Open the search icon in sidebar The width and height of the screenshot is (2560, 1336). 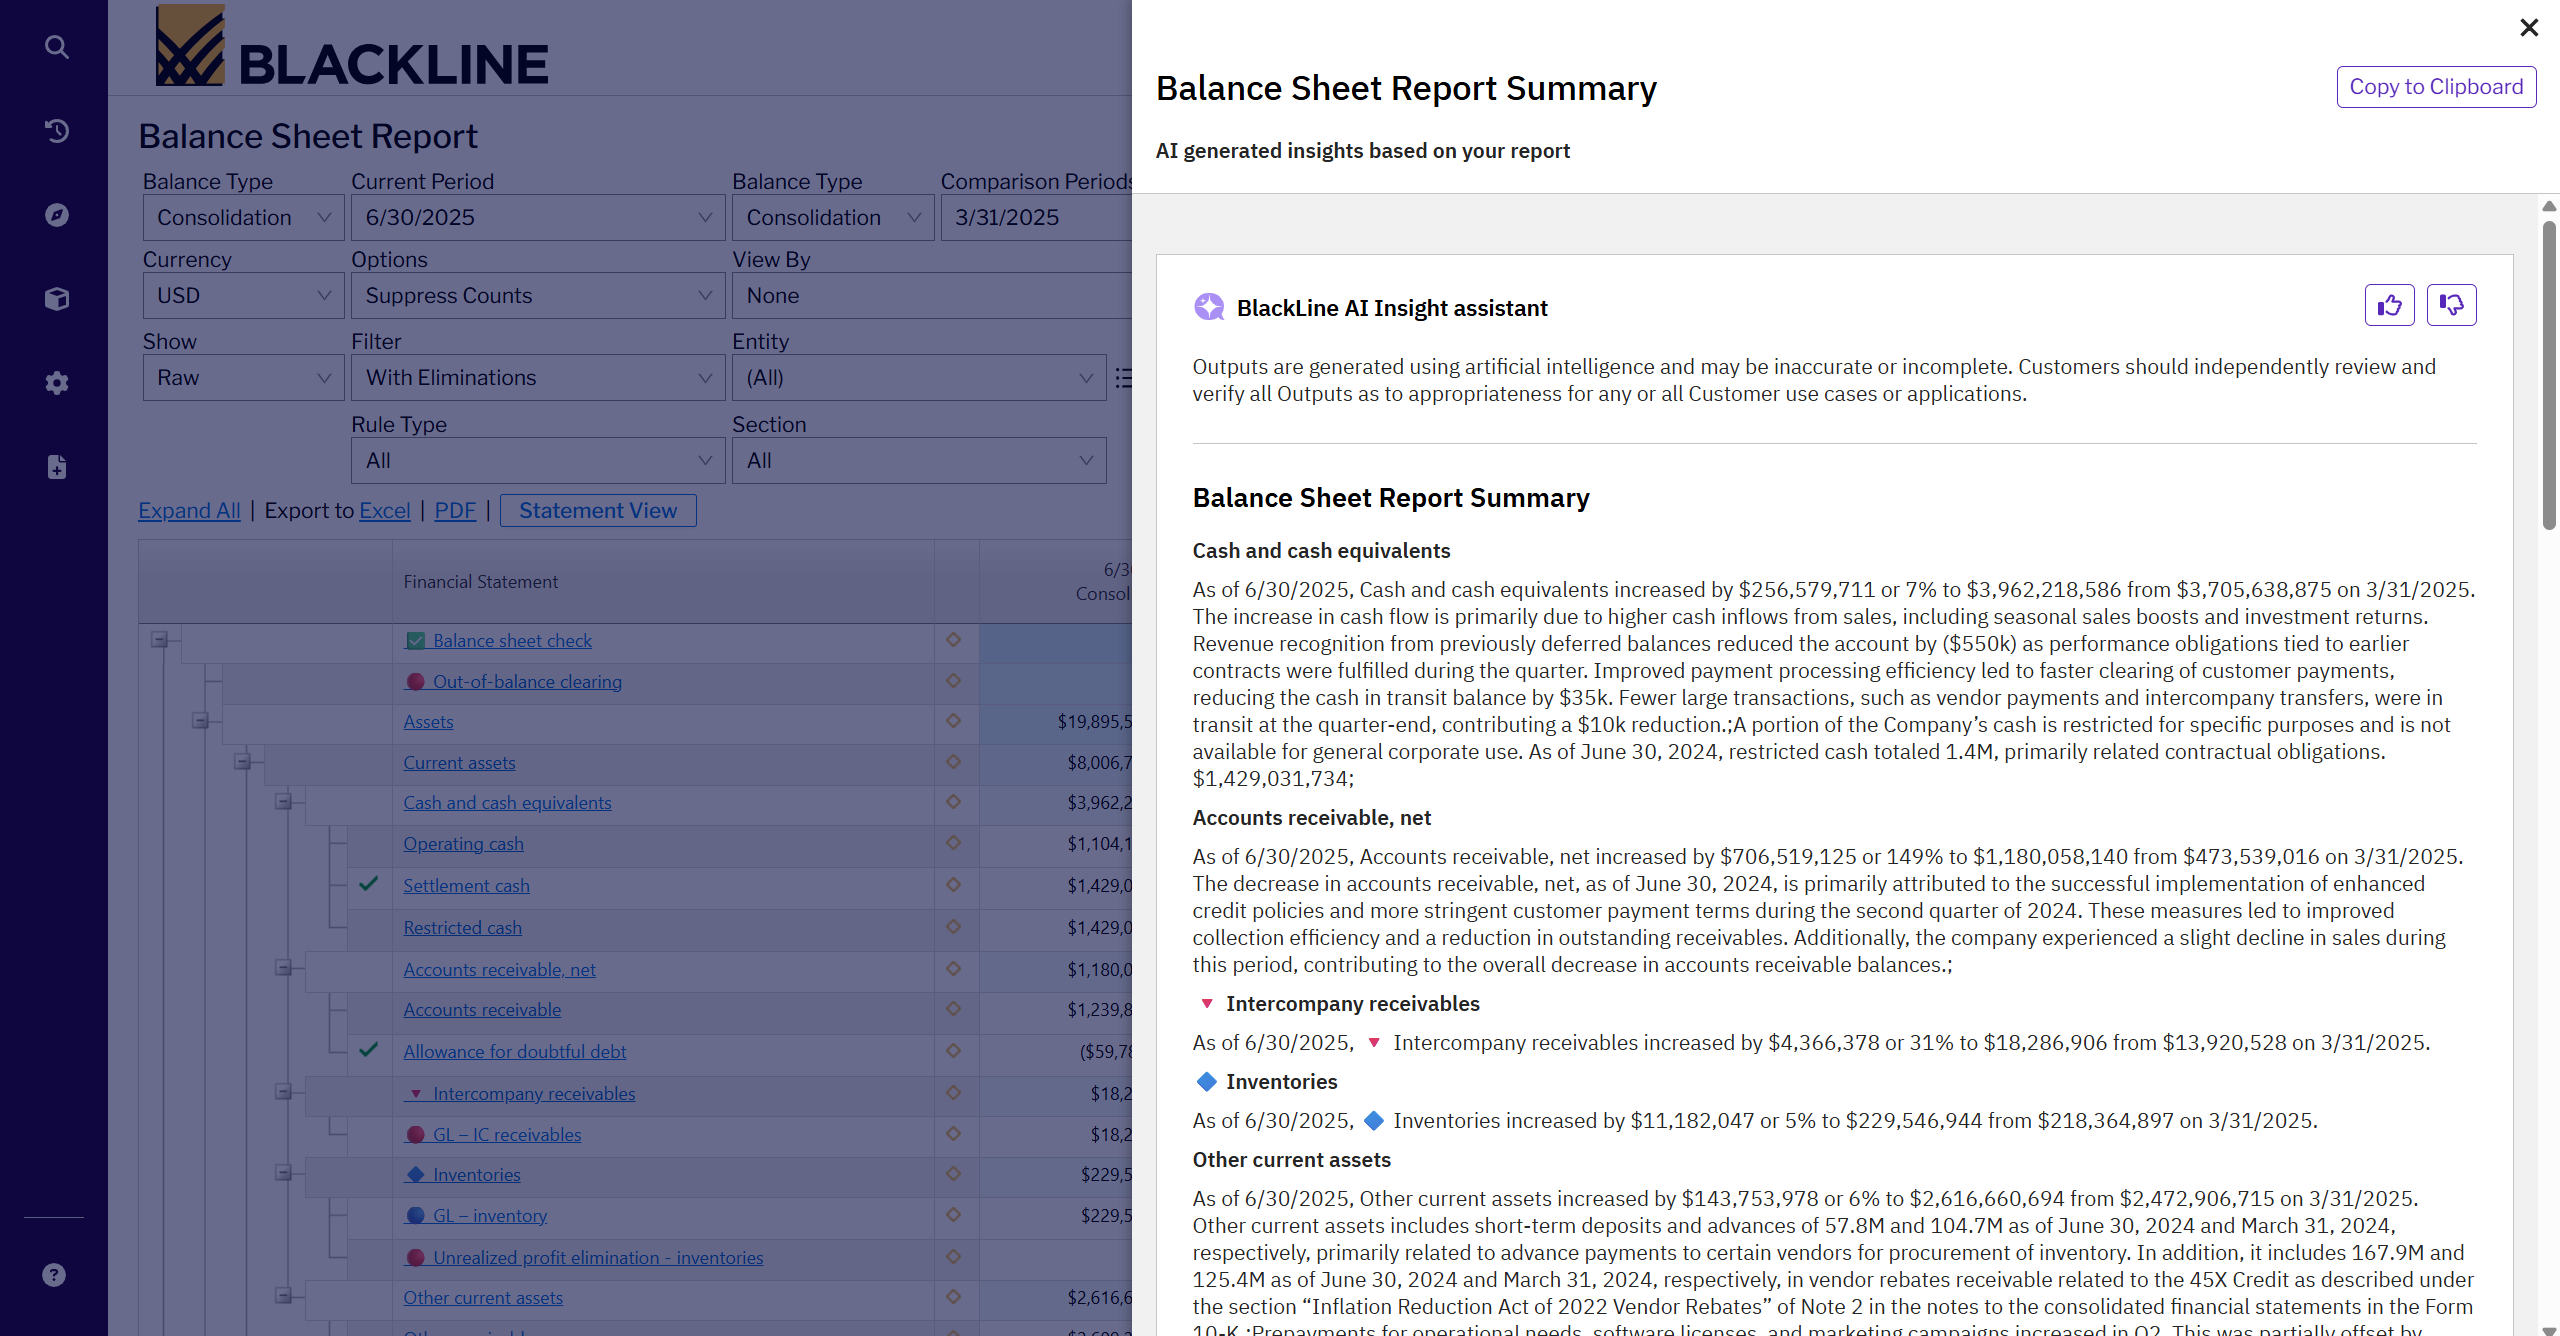pyautogui.click(x=57, y=47)
